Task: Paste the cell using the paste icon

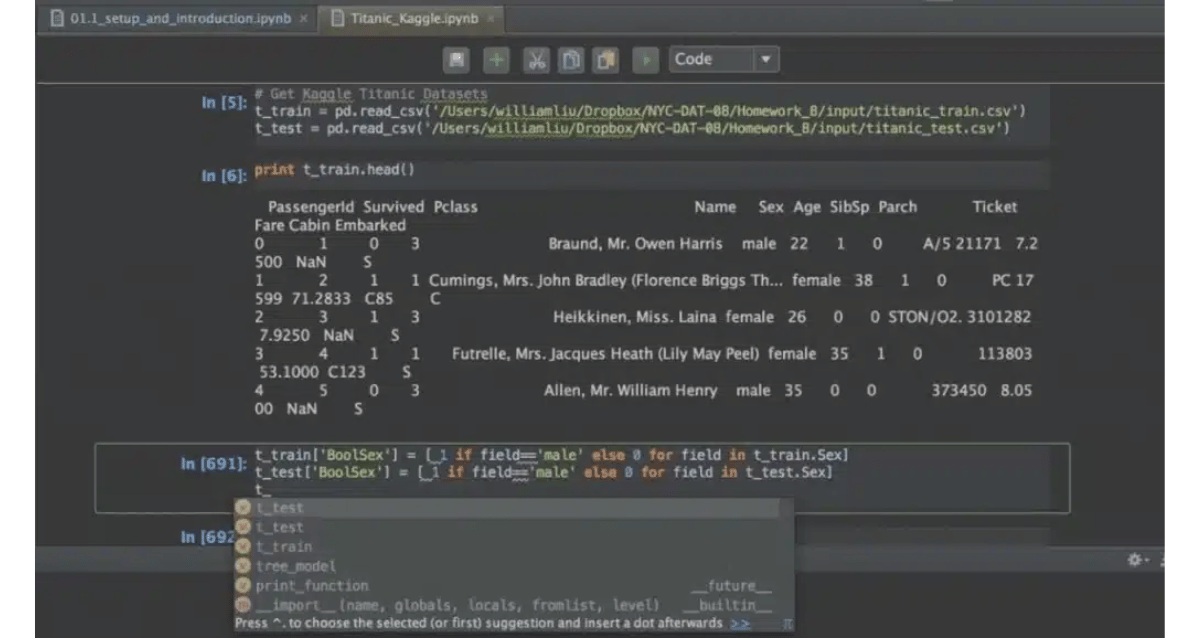Action: point(606,60)
